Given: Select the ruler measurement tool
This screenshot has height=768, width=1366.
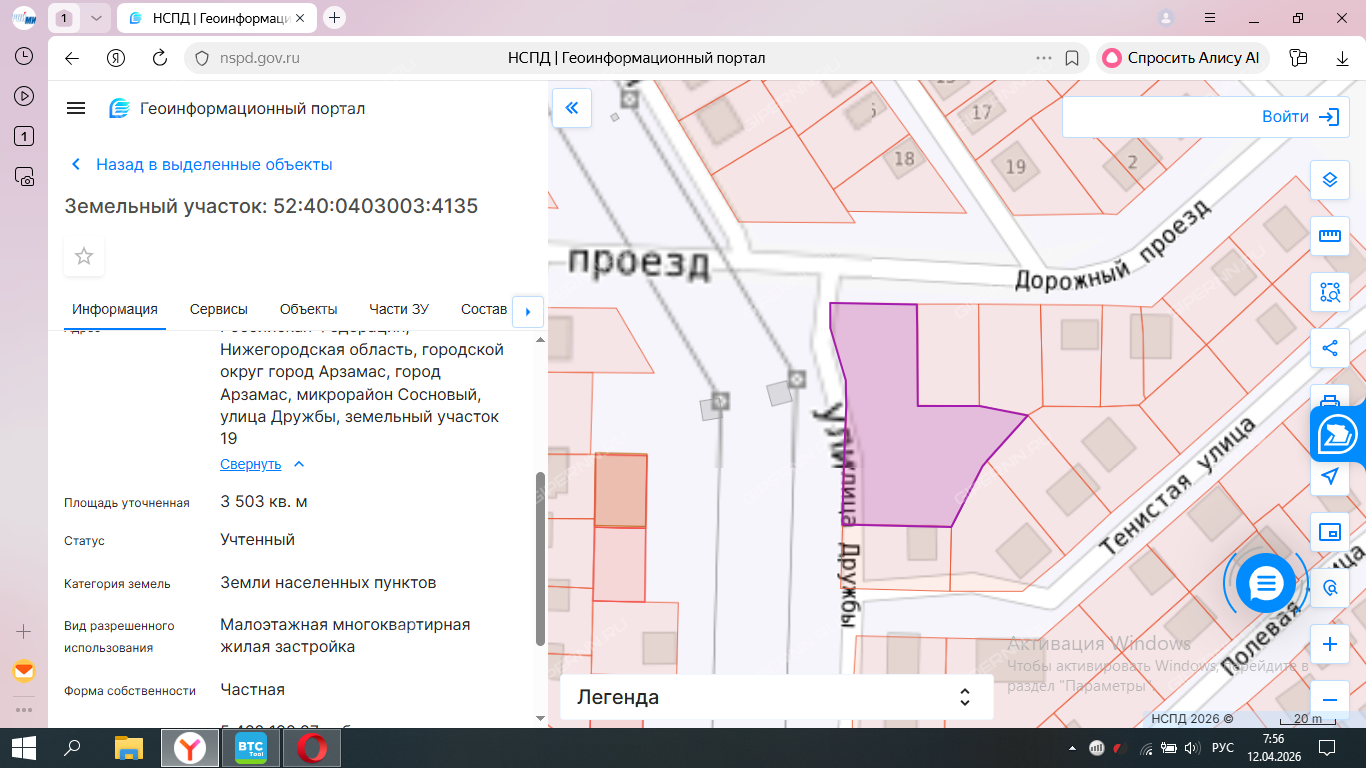Looking at the screenshot, I should click(x=1329, y=236).
